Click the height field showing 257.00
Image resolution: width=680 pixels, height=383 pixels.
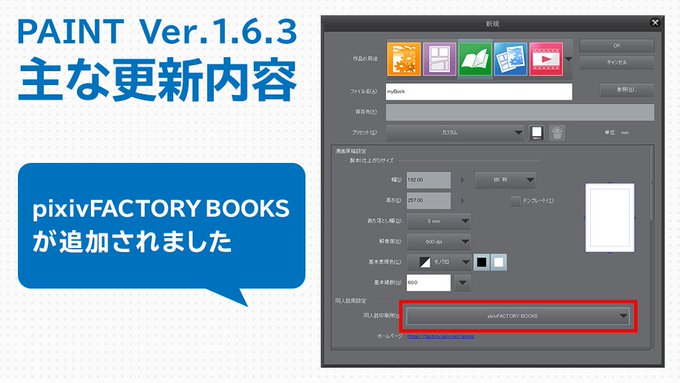tap(428, 200)
